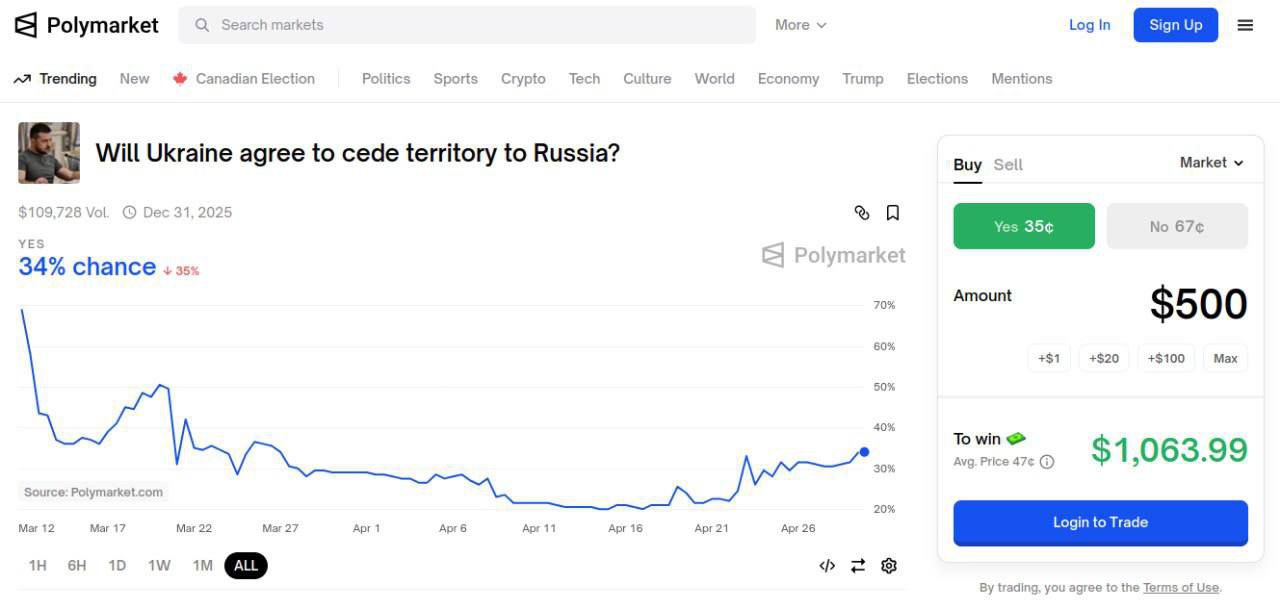Open the hamburger menu icon
This screenshot has height=609, width=1280.
click(x=1245, y=25)
